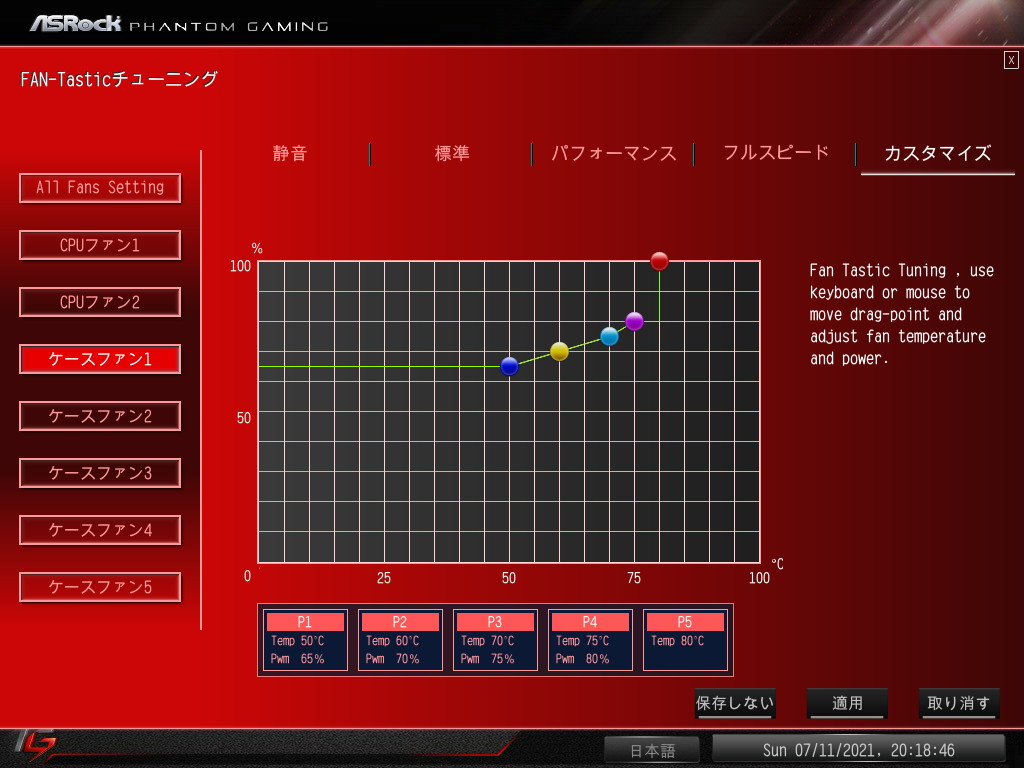Select the P4 point info box
1024x768 pixels.
pos(590,640)
